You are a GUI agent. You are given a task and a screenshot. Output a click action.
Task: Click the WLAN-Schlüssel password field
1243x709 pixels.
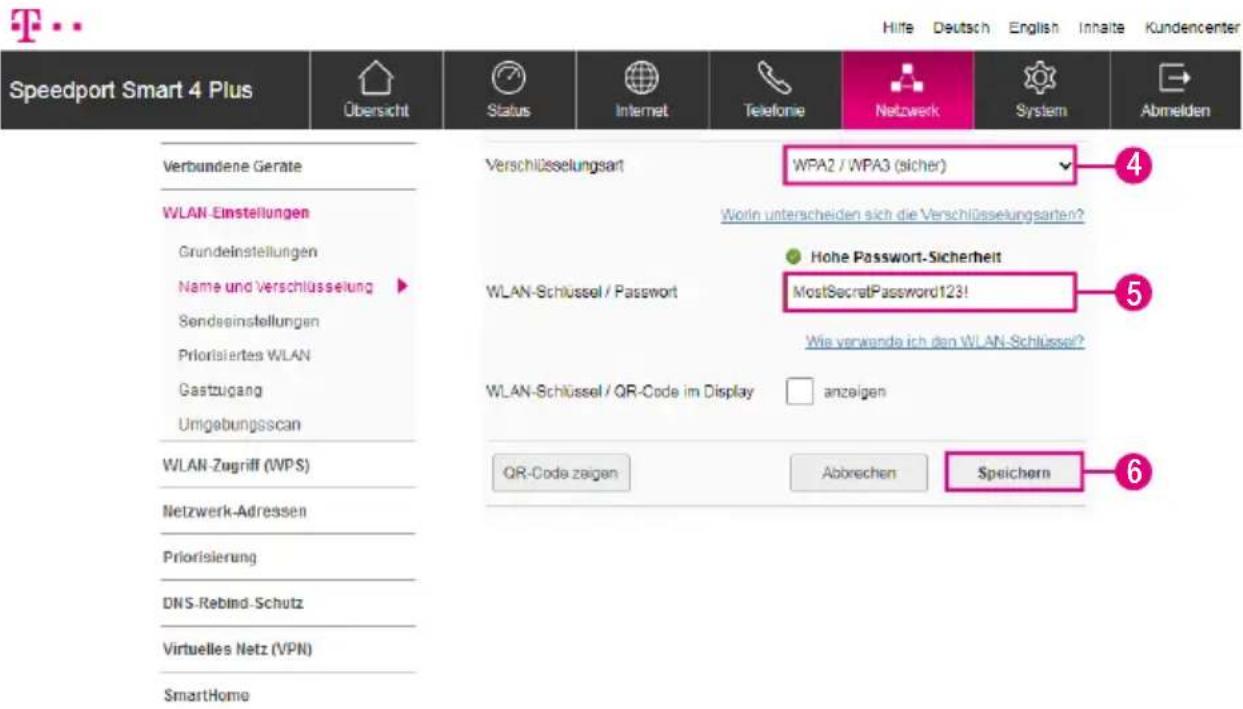pyautogui.click(x=928, y=291)
